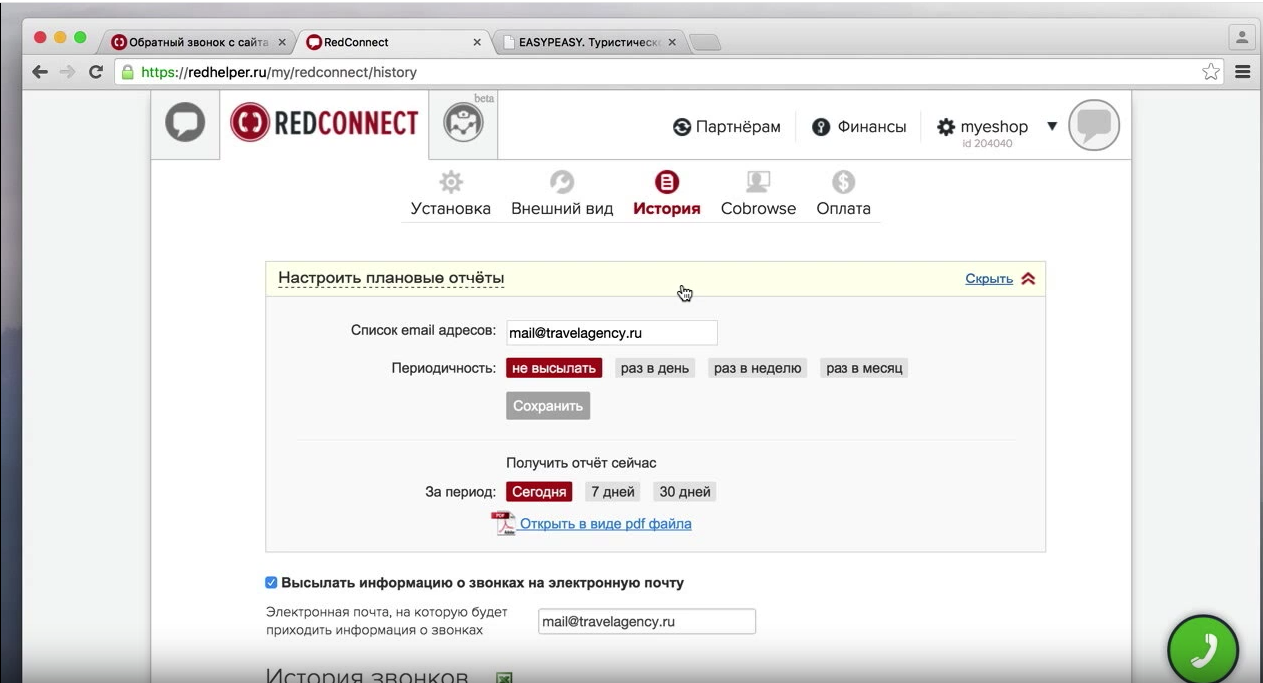Click the green phone callback button
The image size is (1263, 683).
click(x=1203, y=650)
